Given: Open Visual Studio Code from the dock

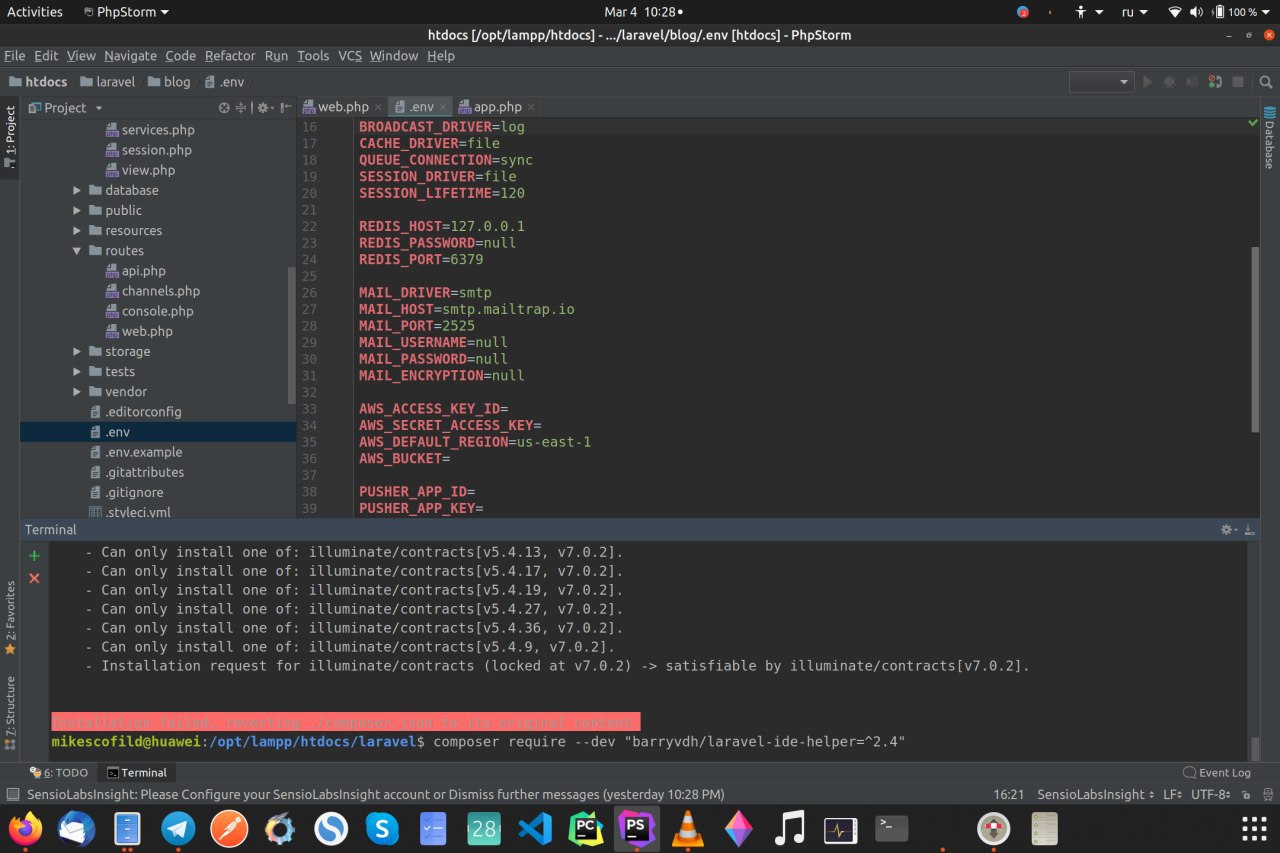Looking at the screenshot, I should point(535,828).
